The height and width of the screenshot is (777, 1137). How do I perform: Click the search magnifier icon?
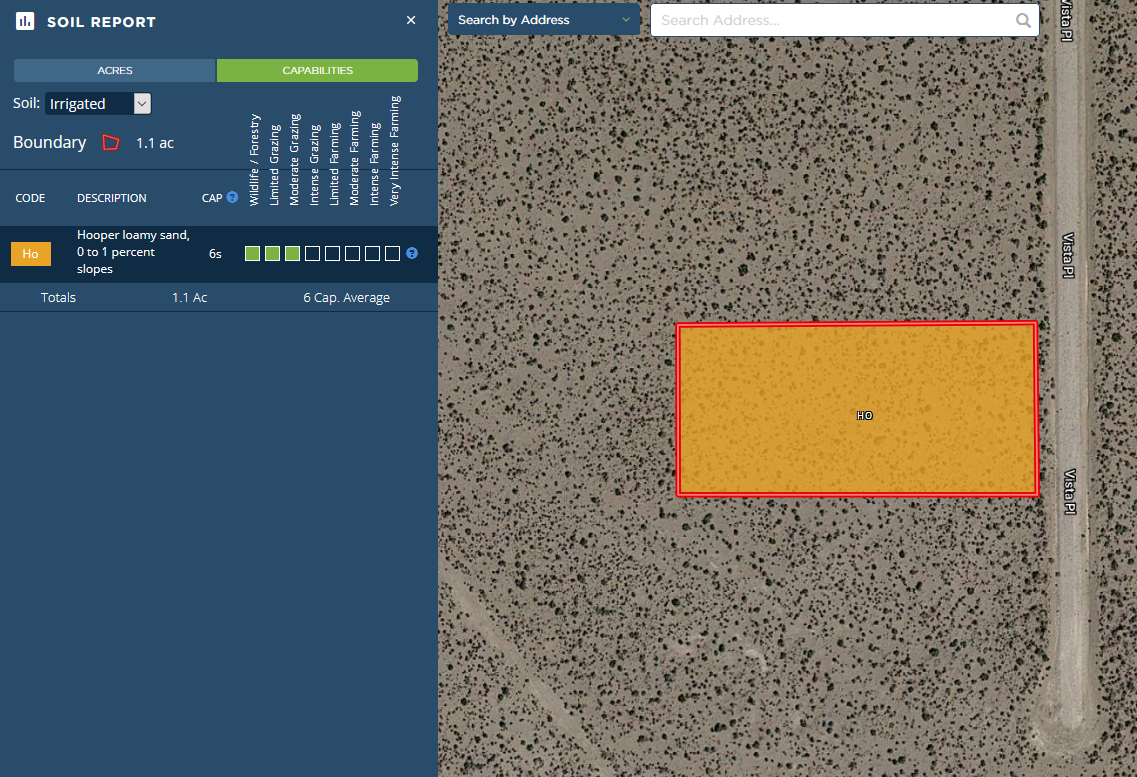point(1023,20)
